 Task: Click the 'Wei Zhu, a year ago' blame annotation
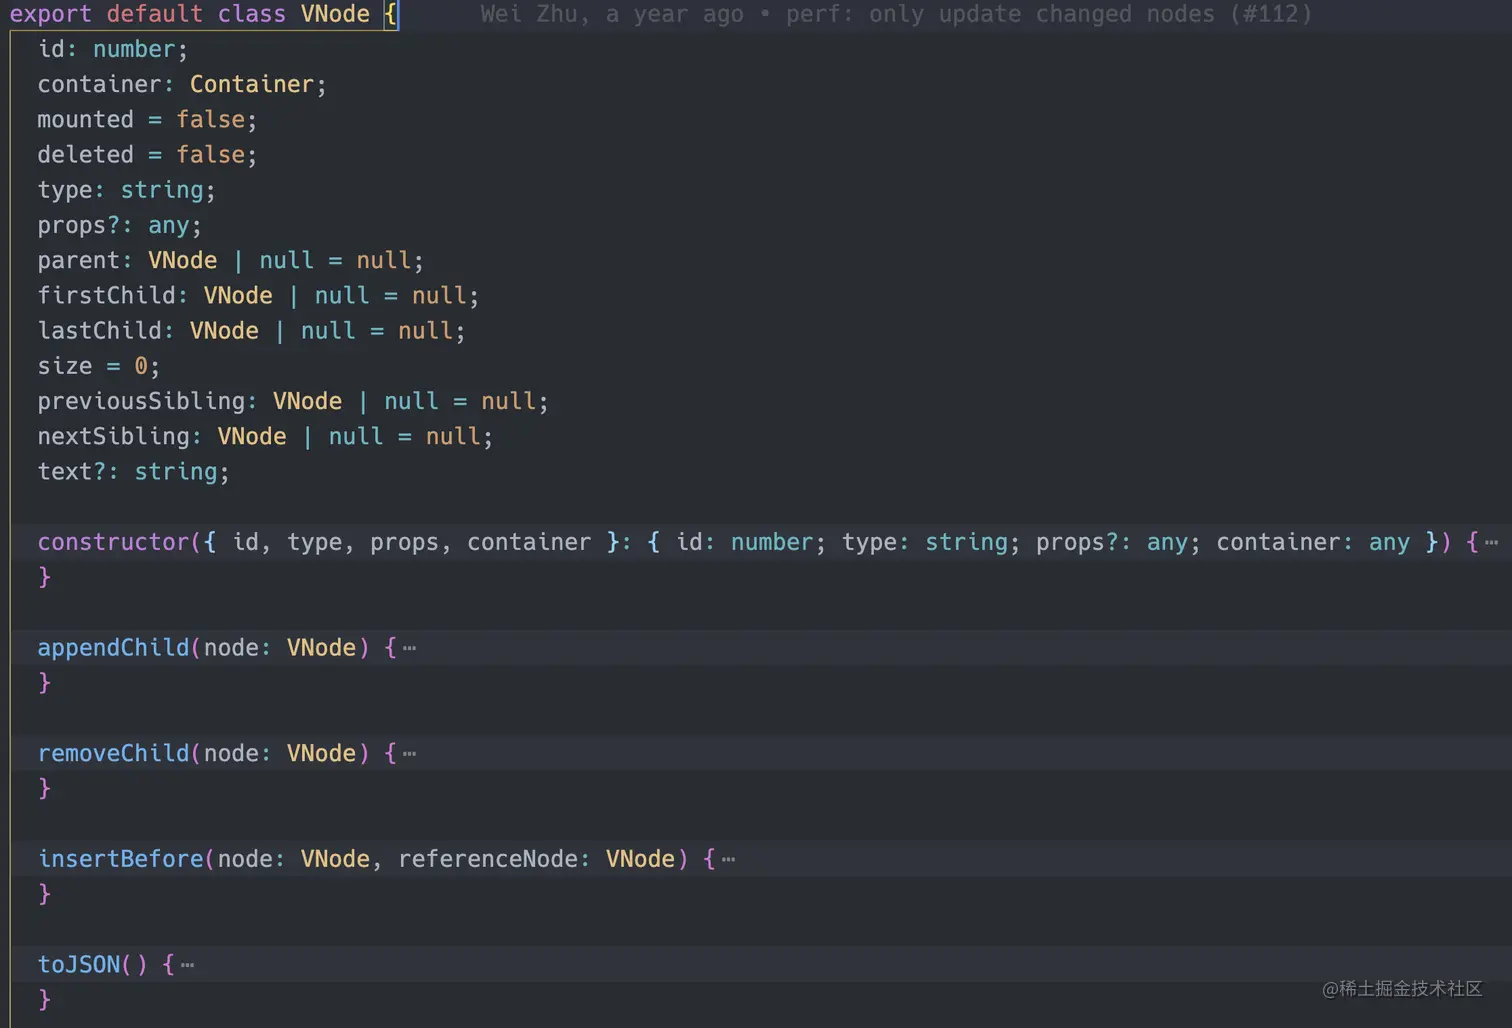611,14
